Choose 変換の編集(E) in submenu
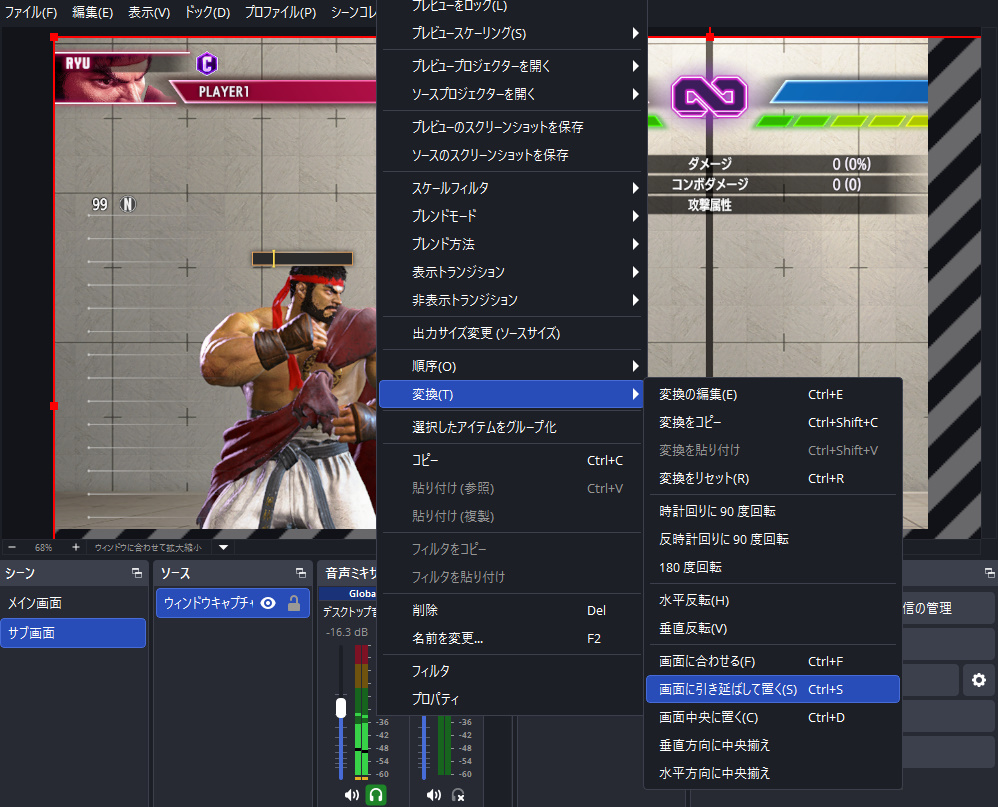This screenshot has height=807, width=998. (x=773, y=394)
